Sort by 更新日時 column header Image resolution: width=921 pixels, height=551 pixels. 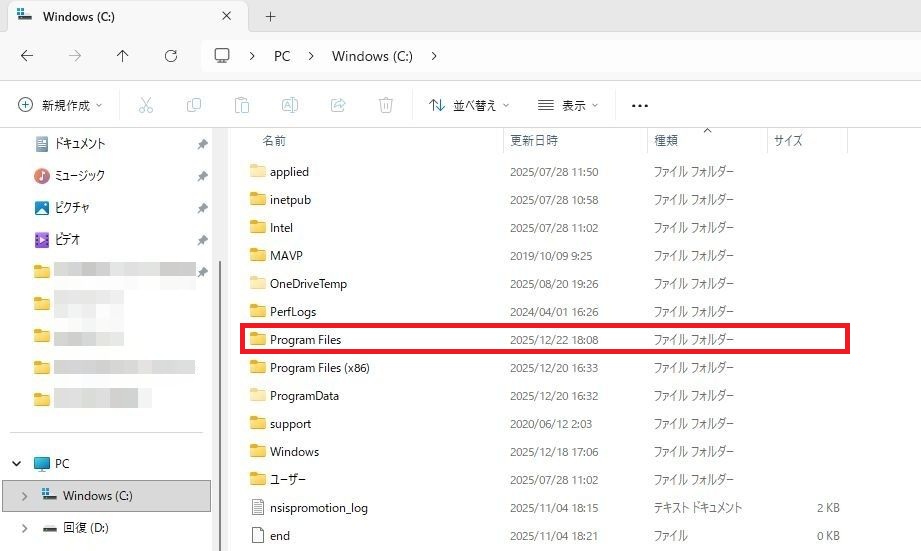535,141
